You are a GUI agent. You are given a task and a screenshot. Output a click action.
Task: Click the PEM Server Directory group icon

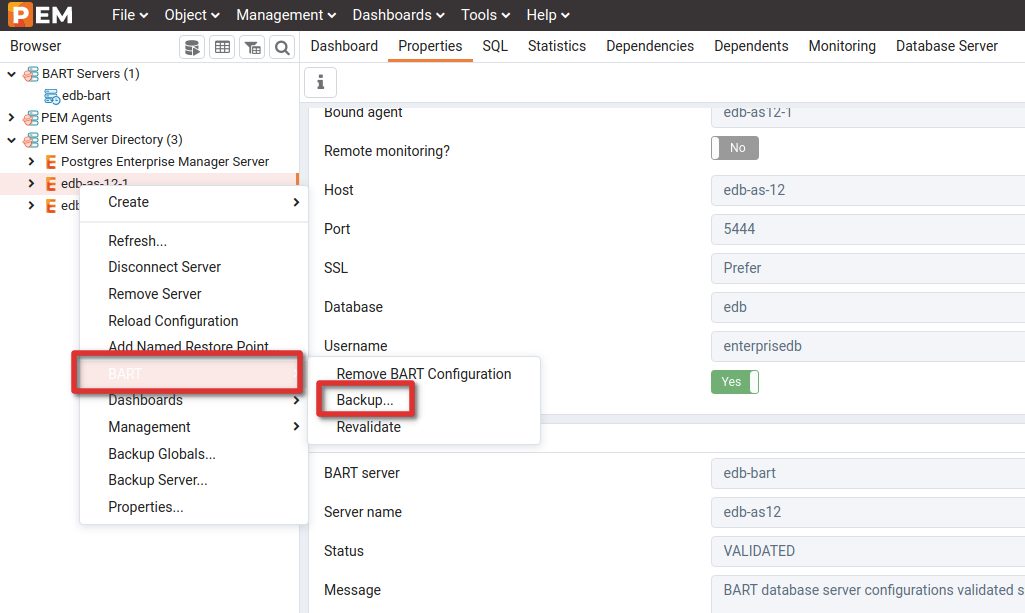31,140
